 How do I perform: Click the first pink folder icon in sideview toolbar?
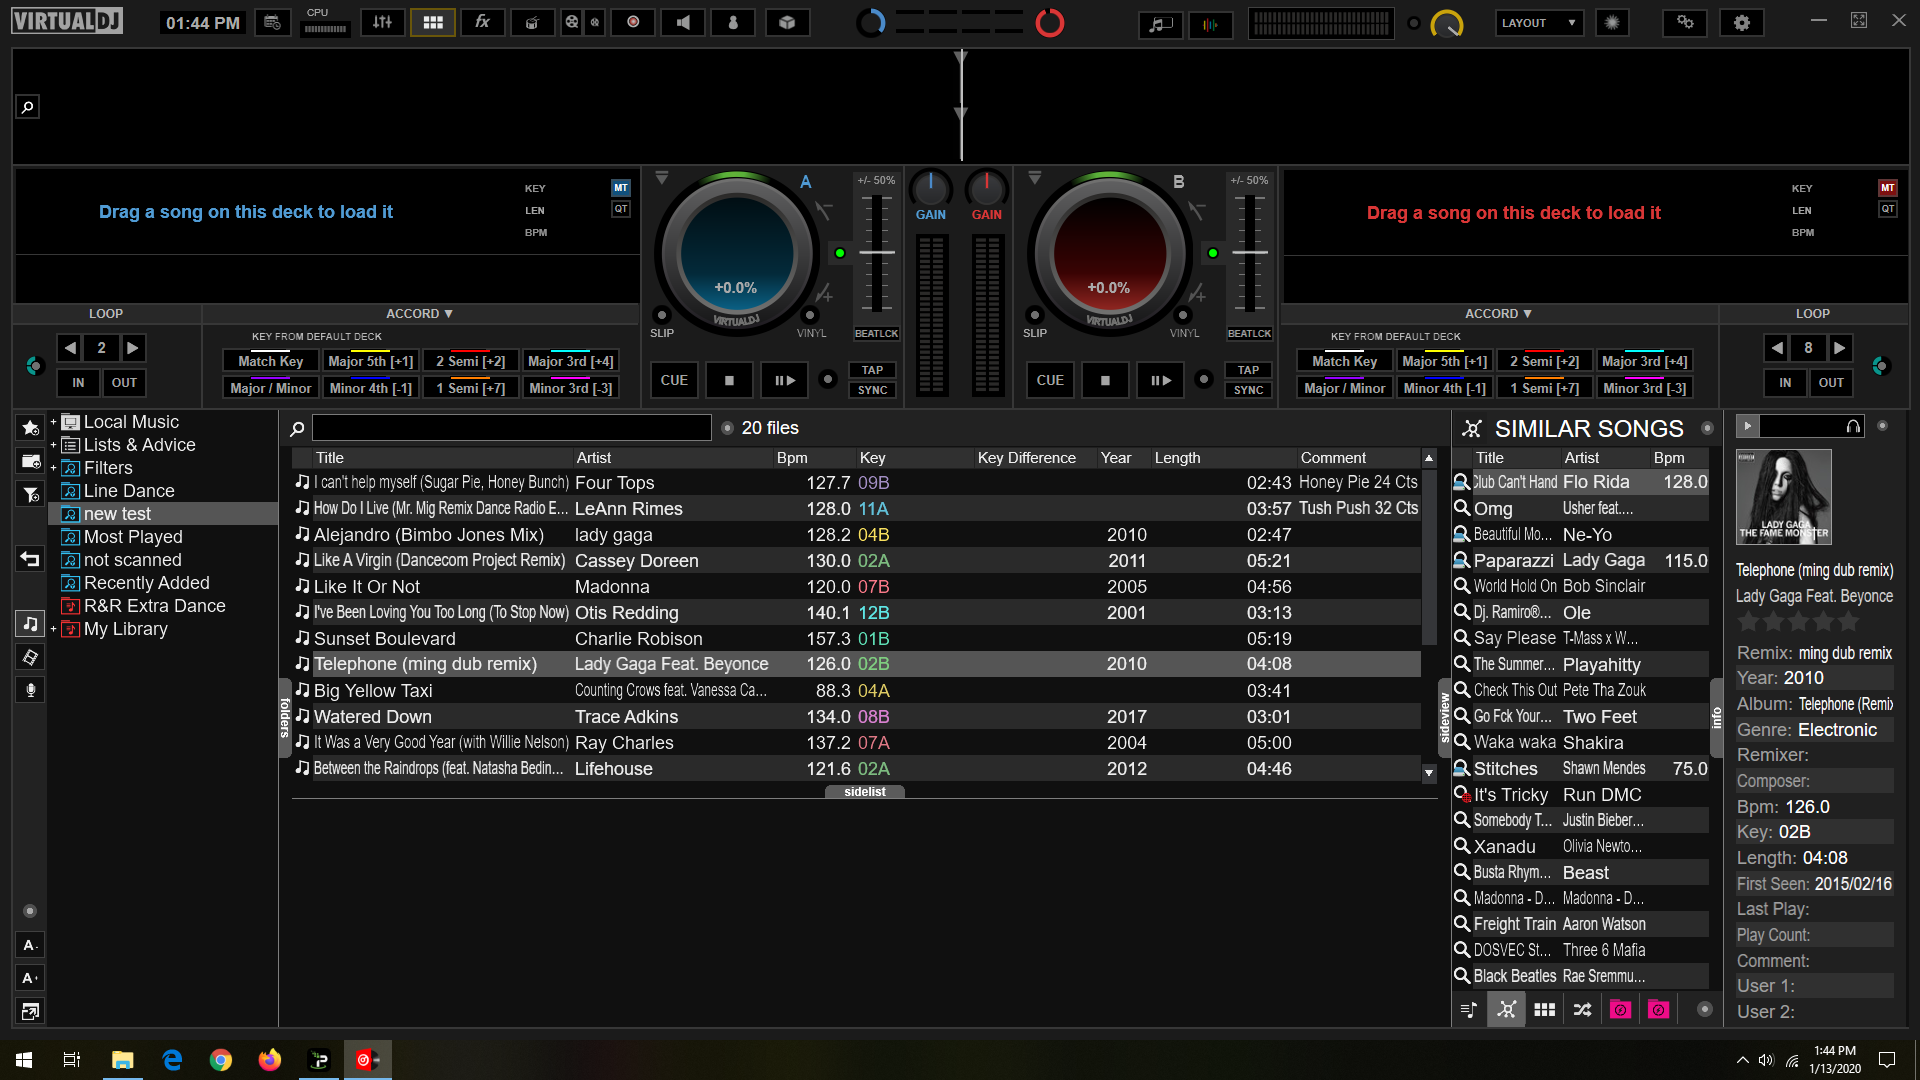[1620, 1010]
